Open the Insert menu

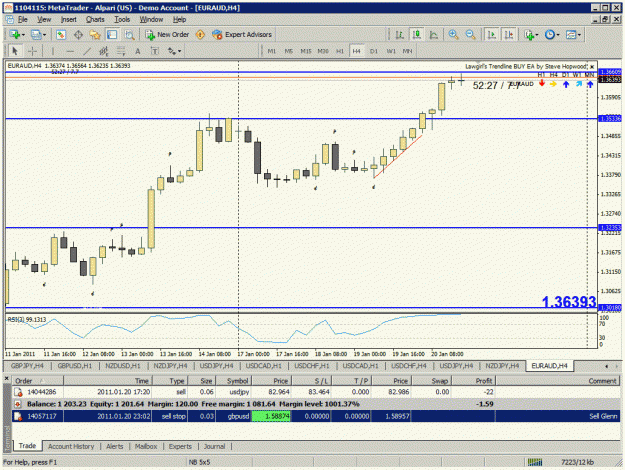click(x=69, y=19)
